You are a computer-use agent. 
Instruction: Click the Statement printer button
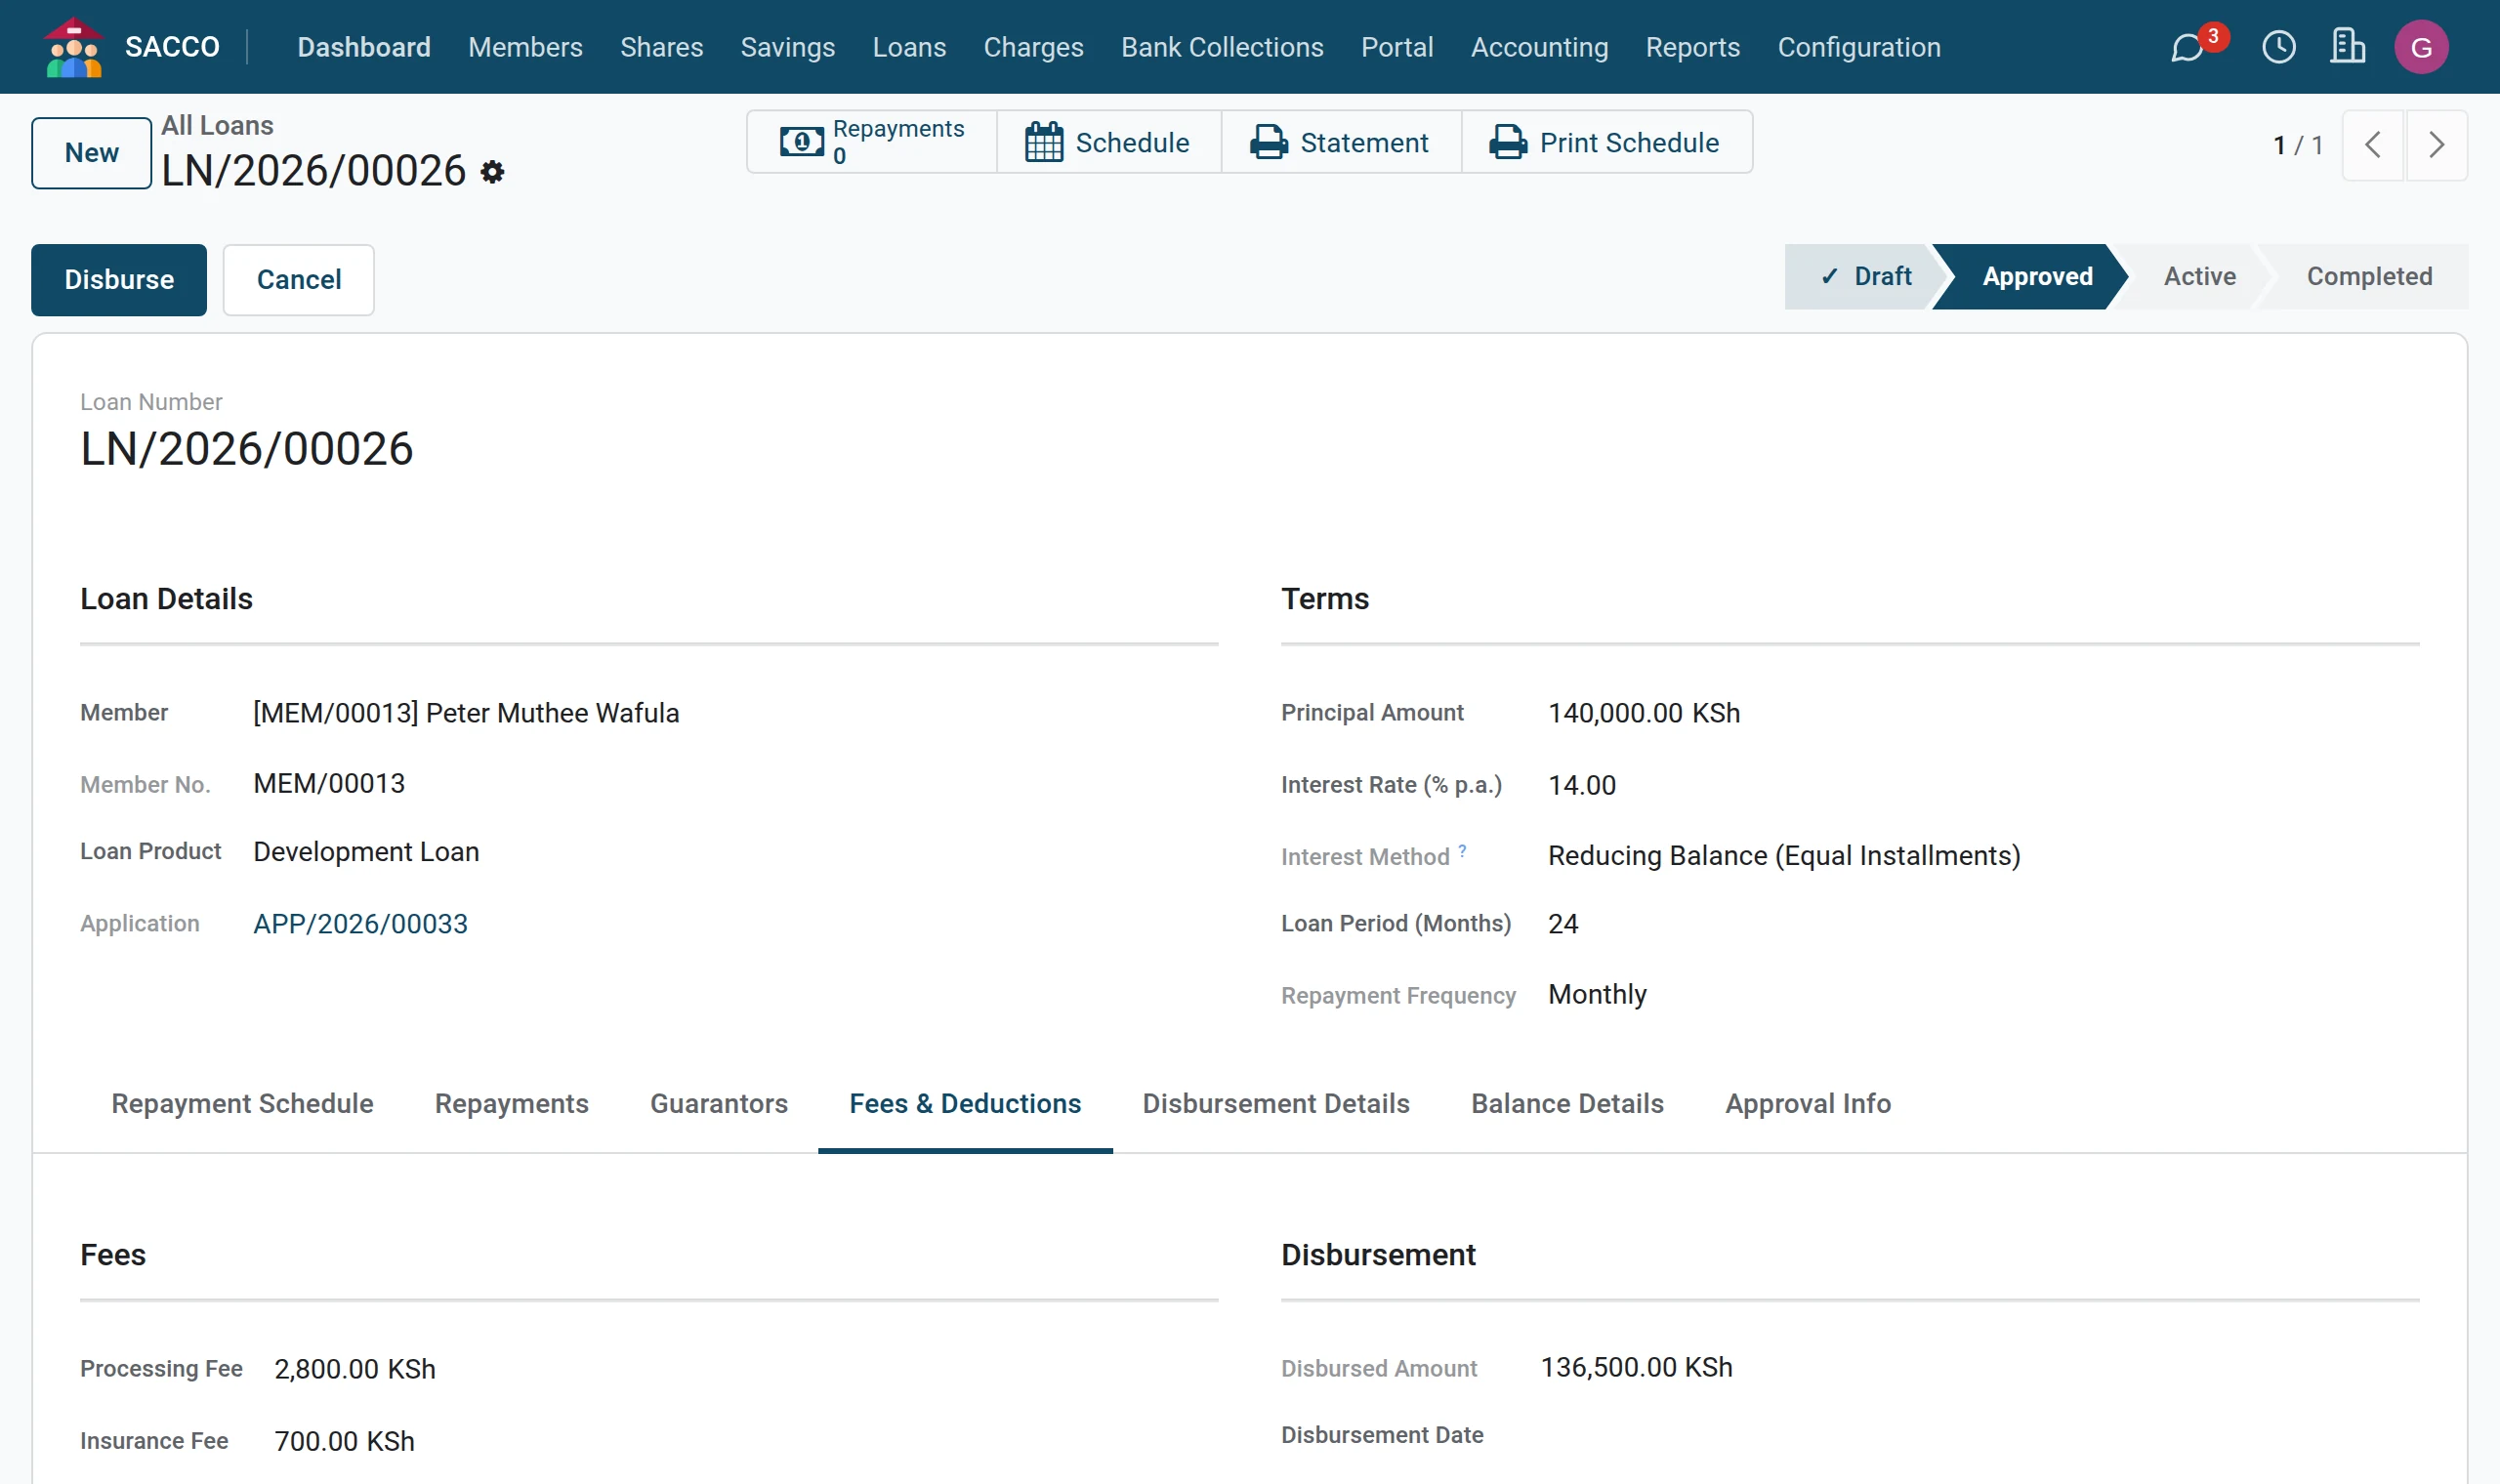[x=1341, y=142]
